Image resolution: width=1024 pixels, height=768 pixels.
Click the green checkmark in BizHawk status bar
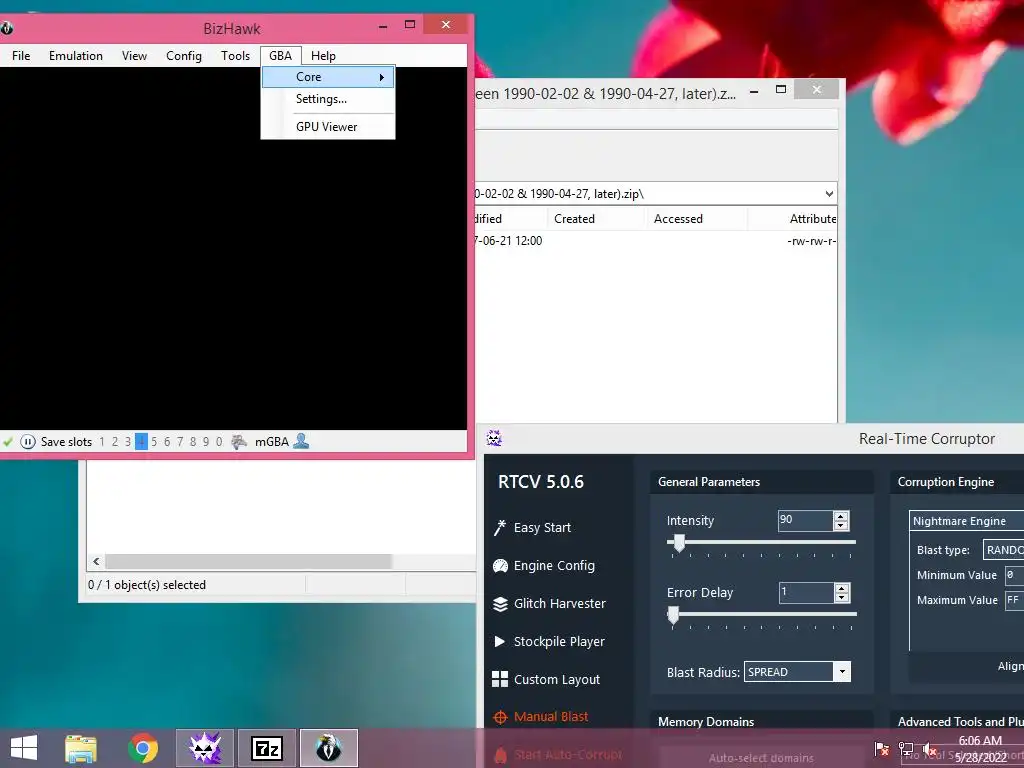(8, 441)
